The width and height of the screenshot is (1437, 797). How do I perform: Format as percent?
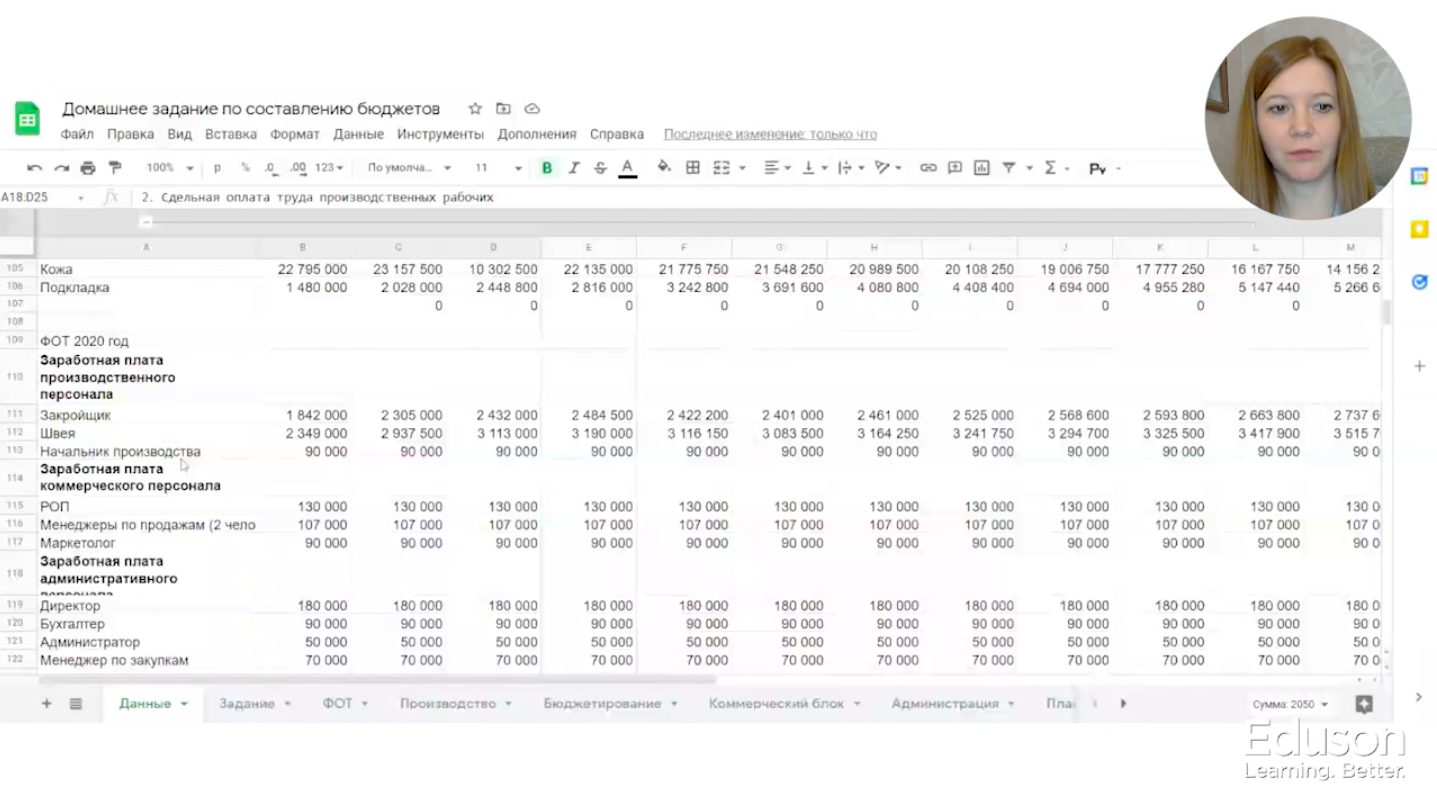tap(245, 168)
